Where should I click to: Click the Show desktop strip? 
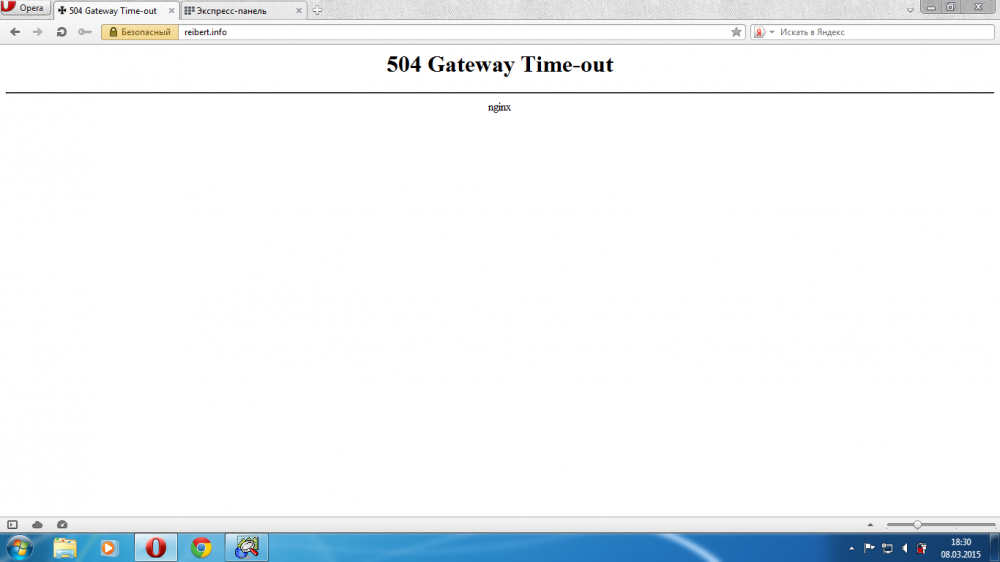(x=995, y=548)
